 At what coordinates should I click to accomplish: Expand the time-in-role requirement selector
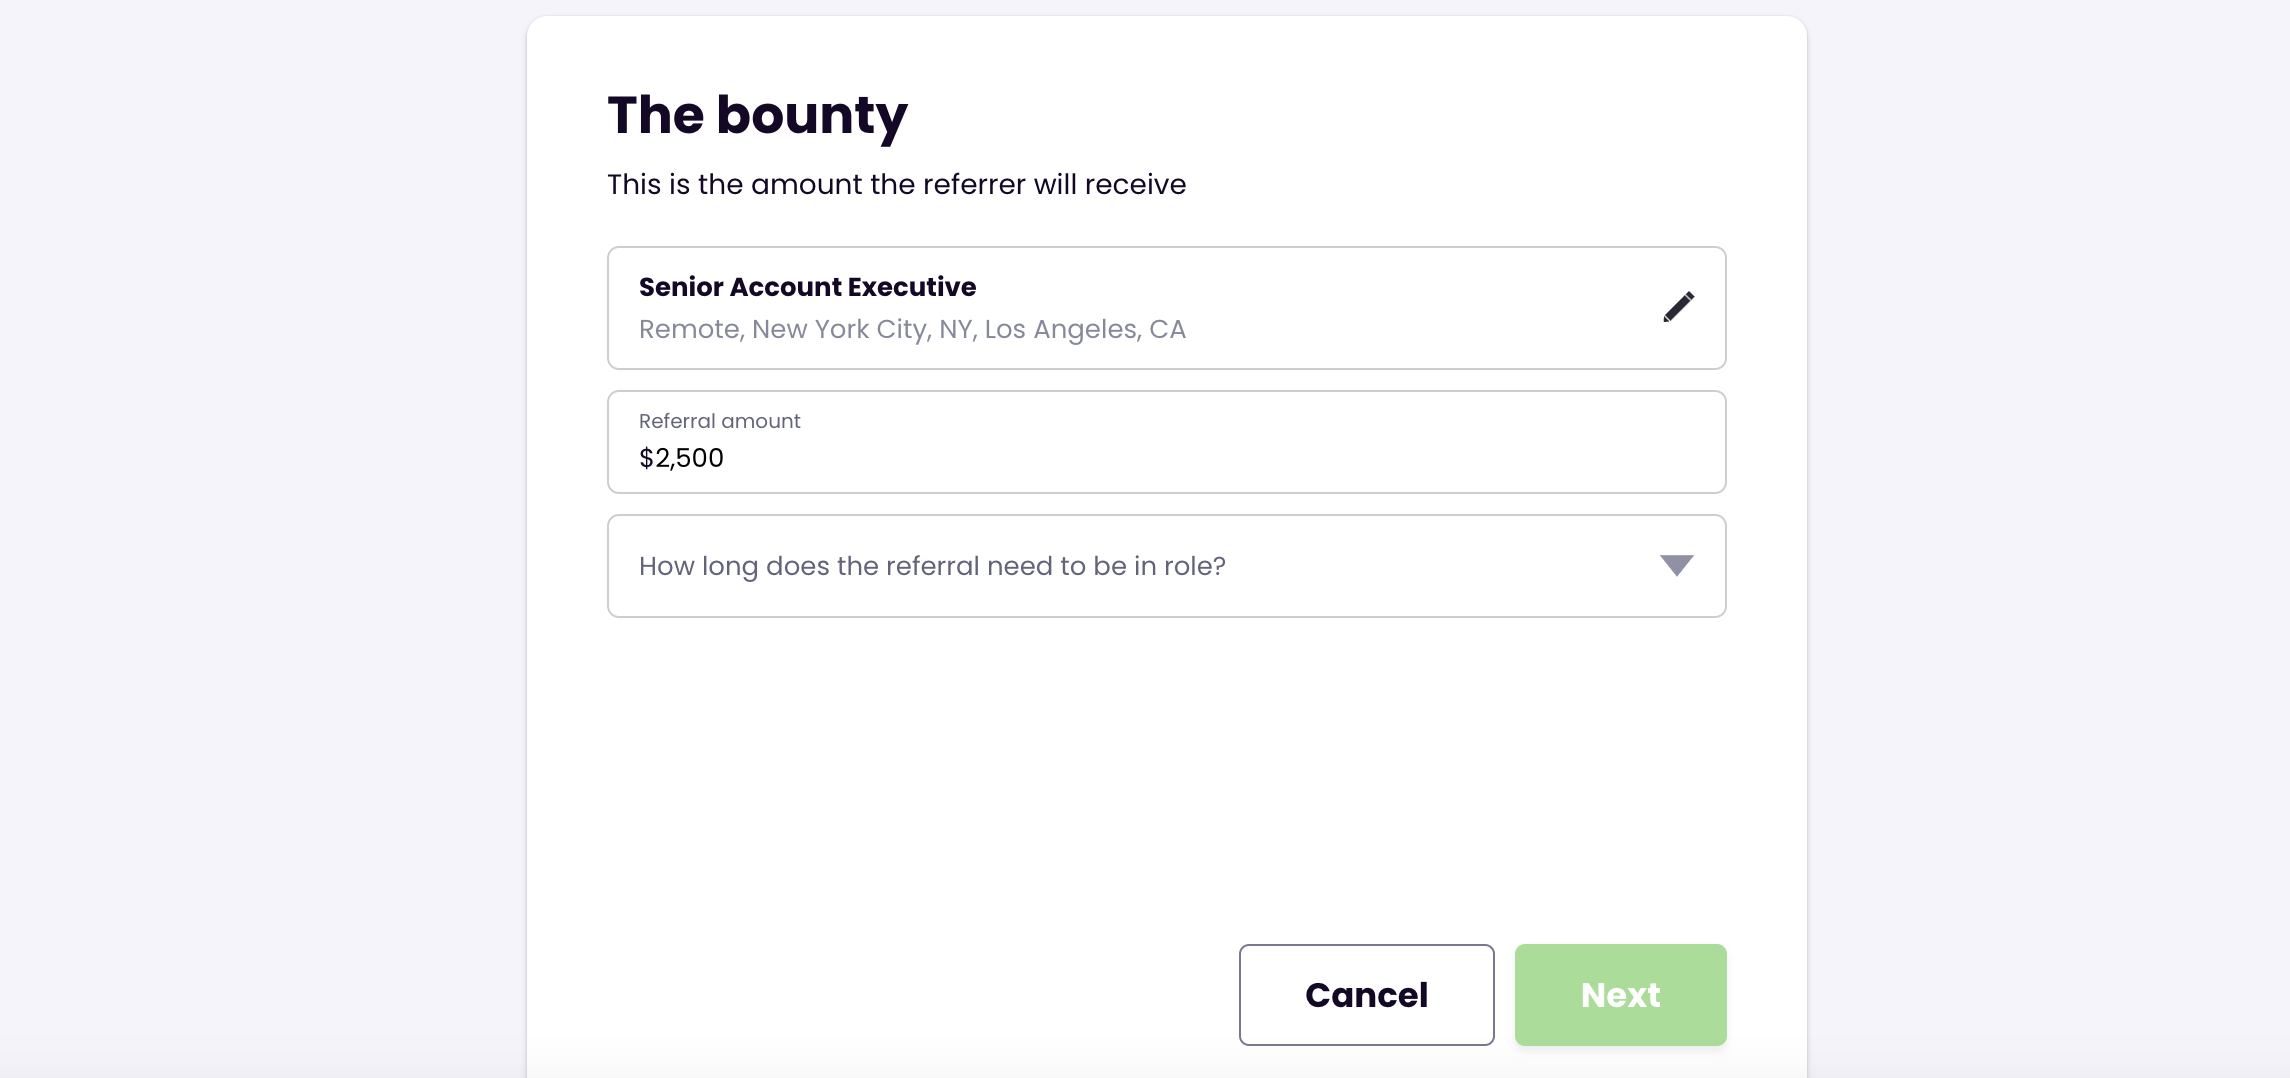click(x=1166, y=566)
